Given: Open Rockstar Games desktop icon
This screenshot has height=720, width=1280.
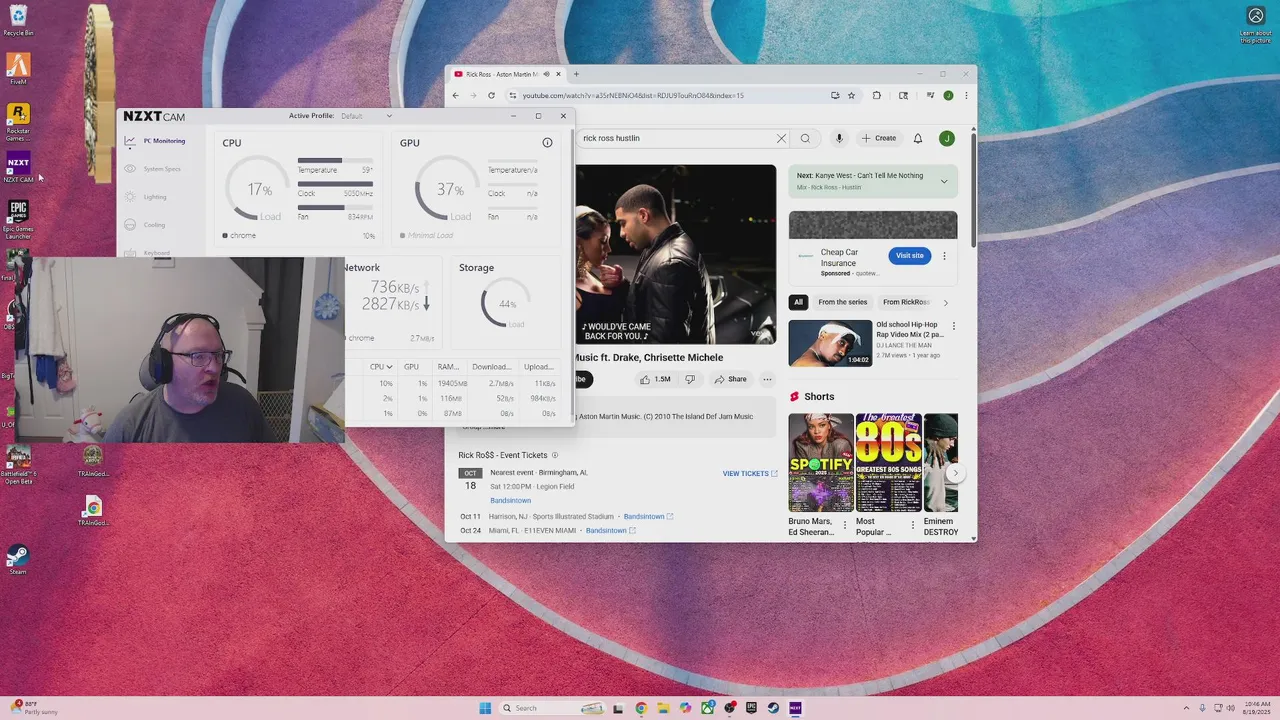Looking at the screenshot, I should [18, 121].
